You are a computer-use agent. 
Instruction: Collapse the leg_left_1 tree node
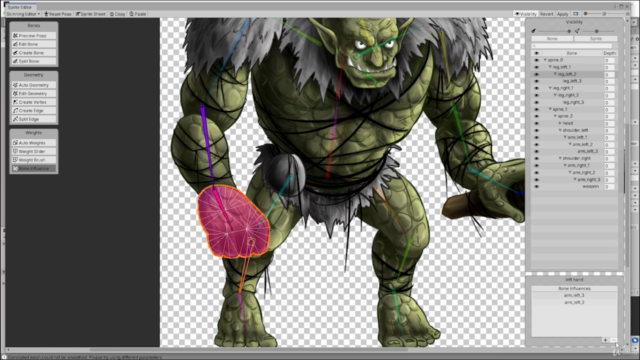(550, 67)
